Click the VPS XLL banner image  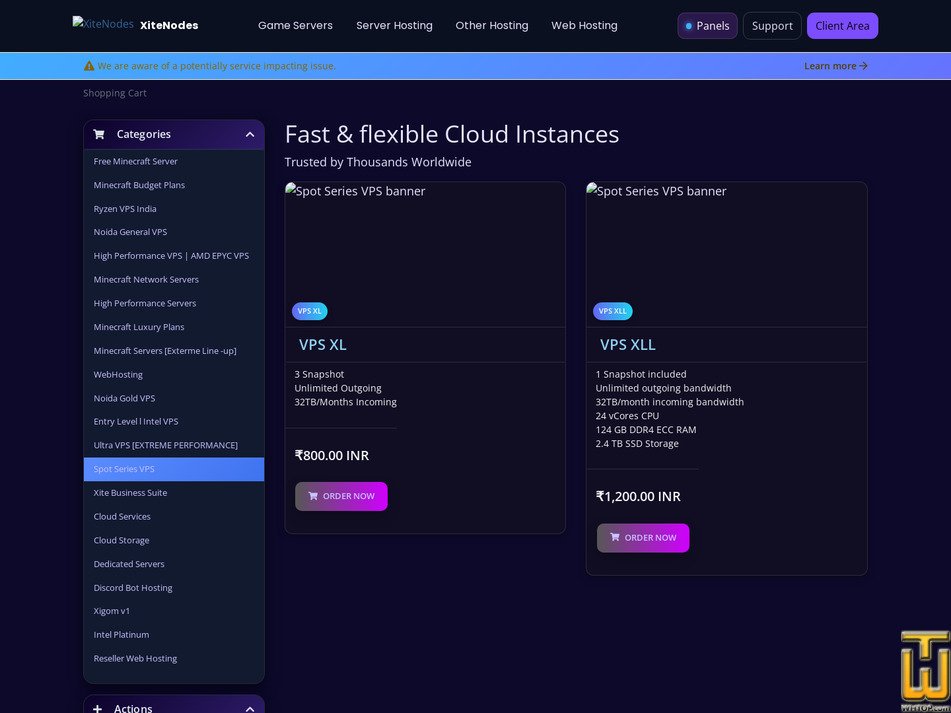(x=727, y=254)
